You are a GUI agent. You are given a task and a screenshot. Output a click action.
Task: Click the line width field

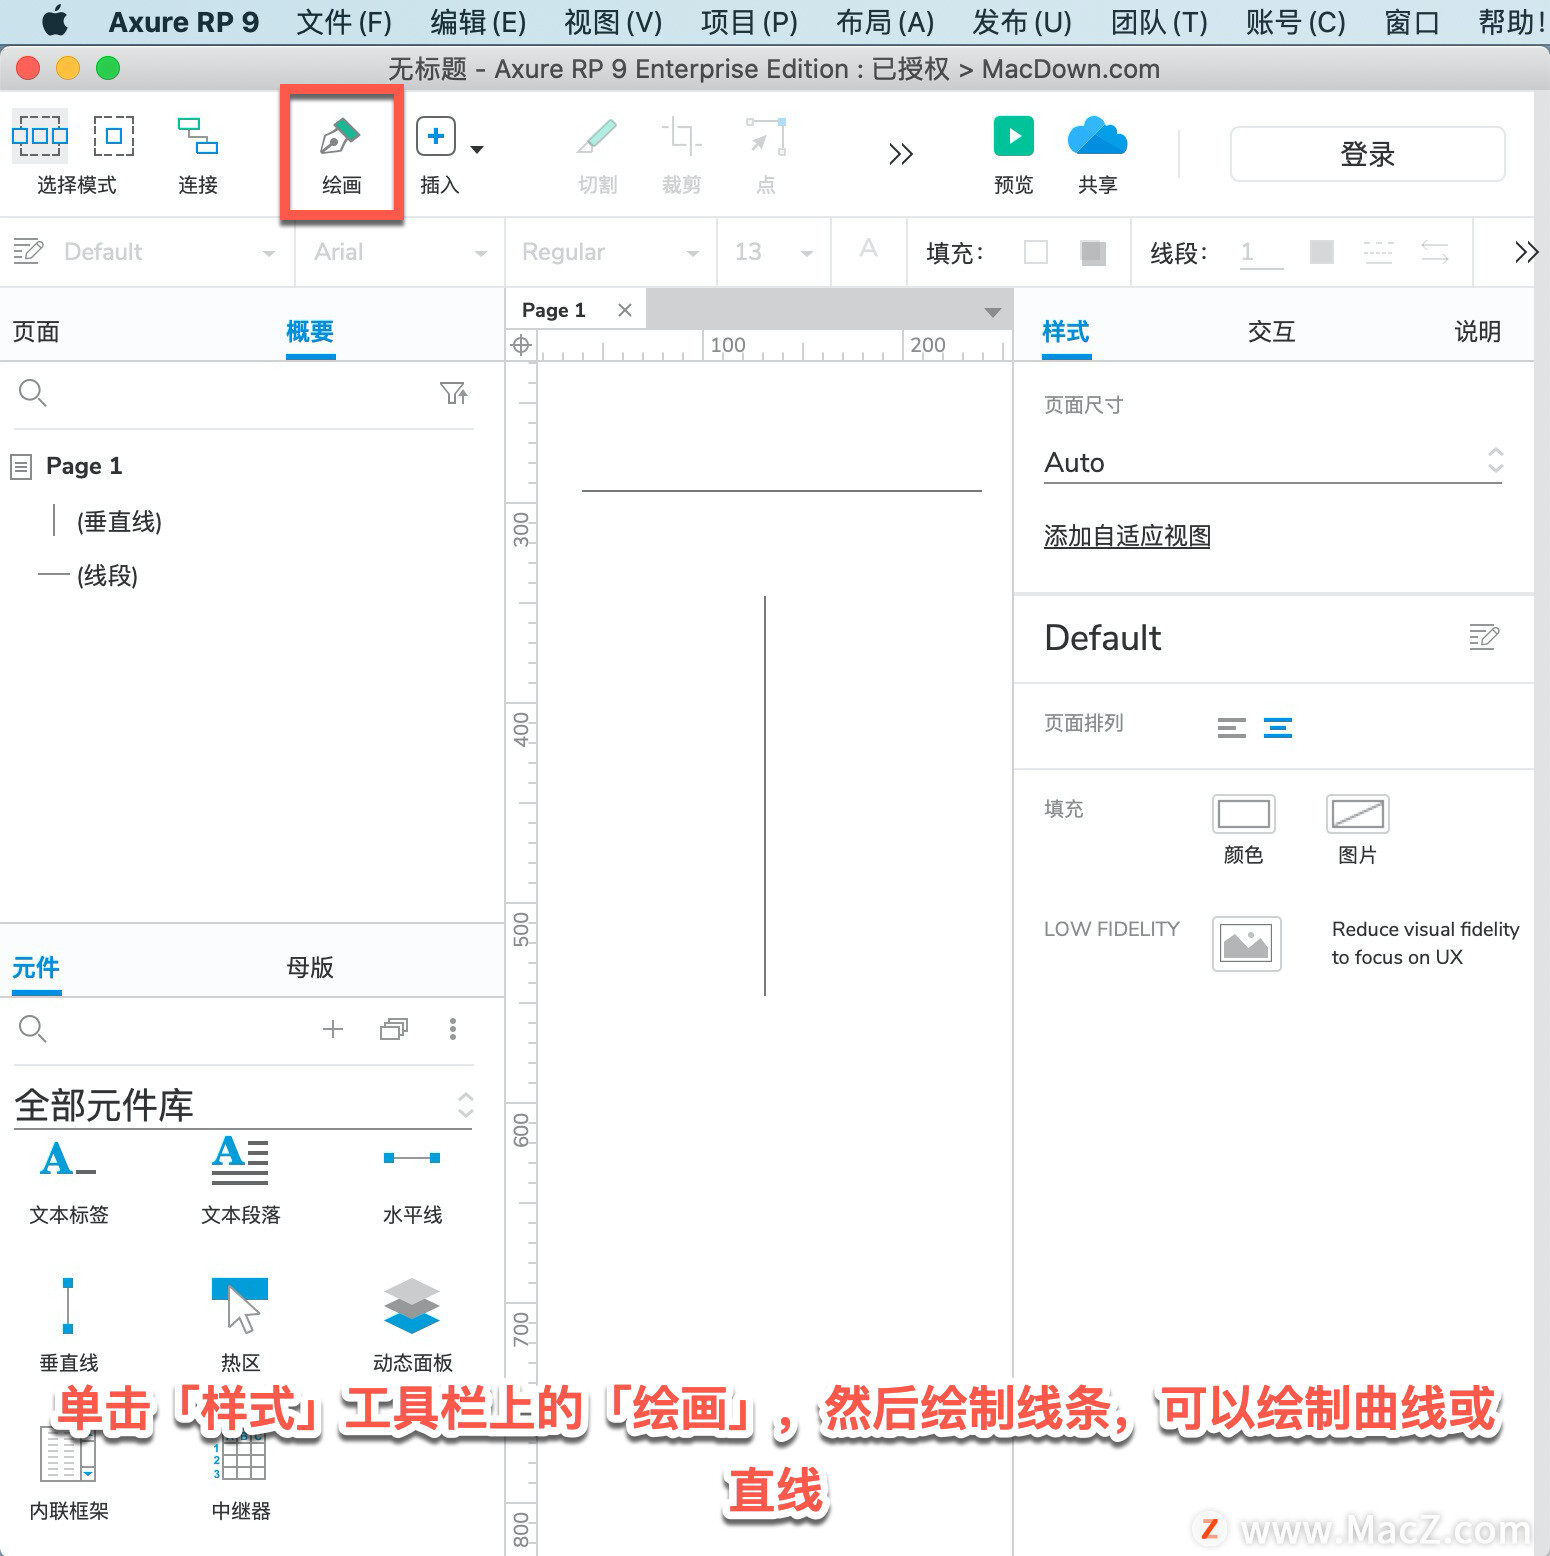pos(1261,252)
